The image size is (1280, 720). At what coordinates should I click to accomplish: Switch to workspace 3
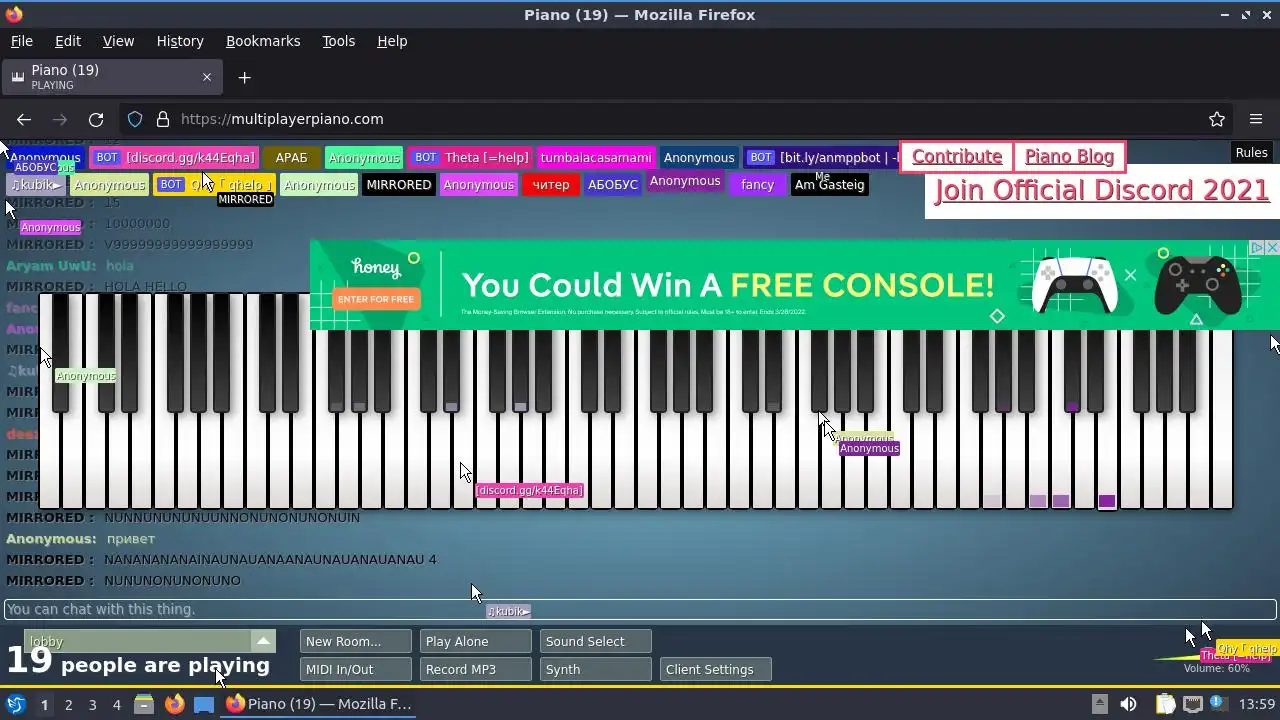[x=92, y=705]
